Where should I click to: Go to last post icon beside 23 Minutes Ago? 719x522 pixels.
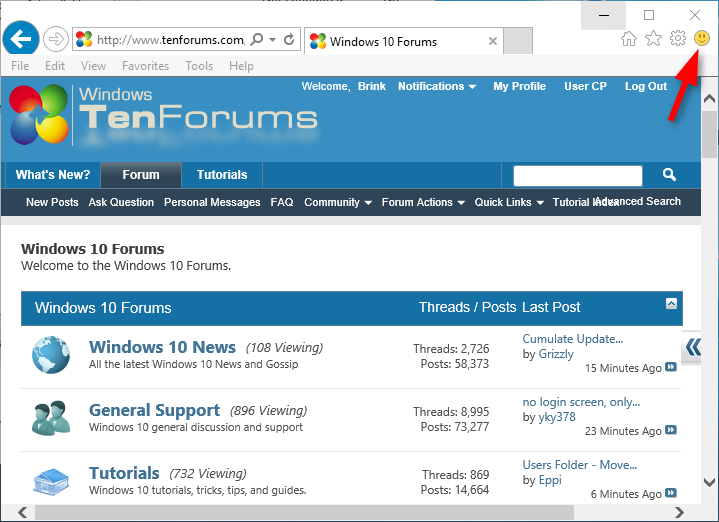(671, 430)
